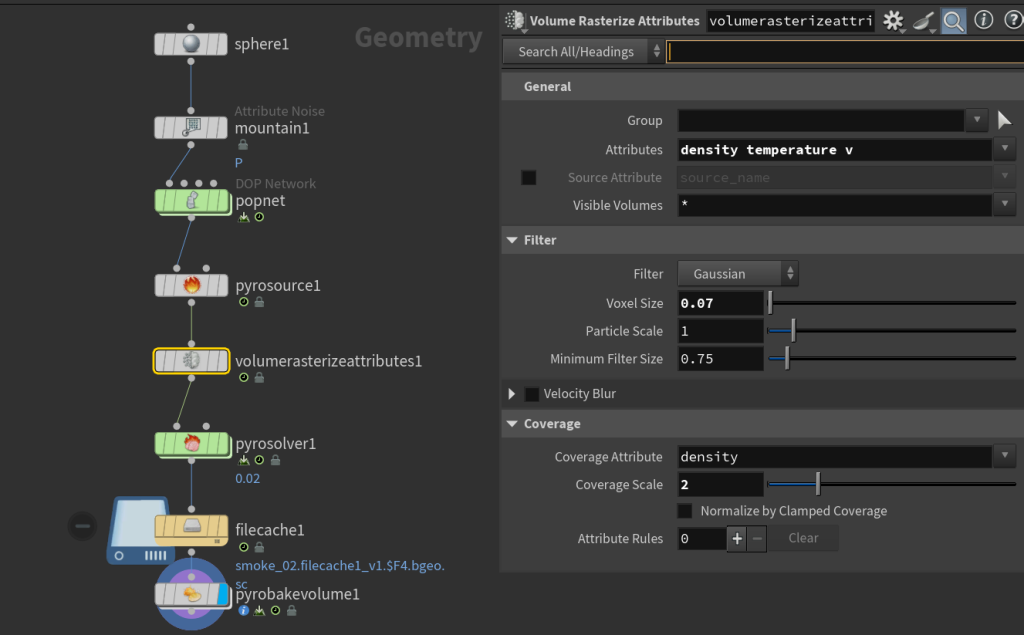Click the clock badge under filecache1
The height and width of the screenshot is (635, 1024).
click(x=244, y=547)
